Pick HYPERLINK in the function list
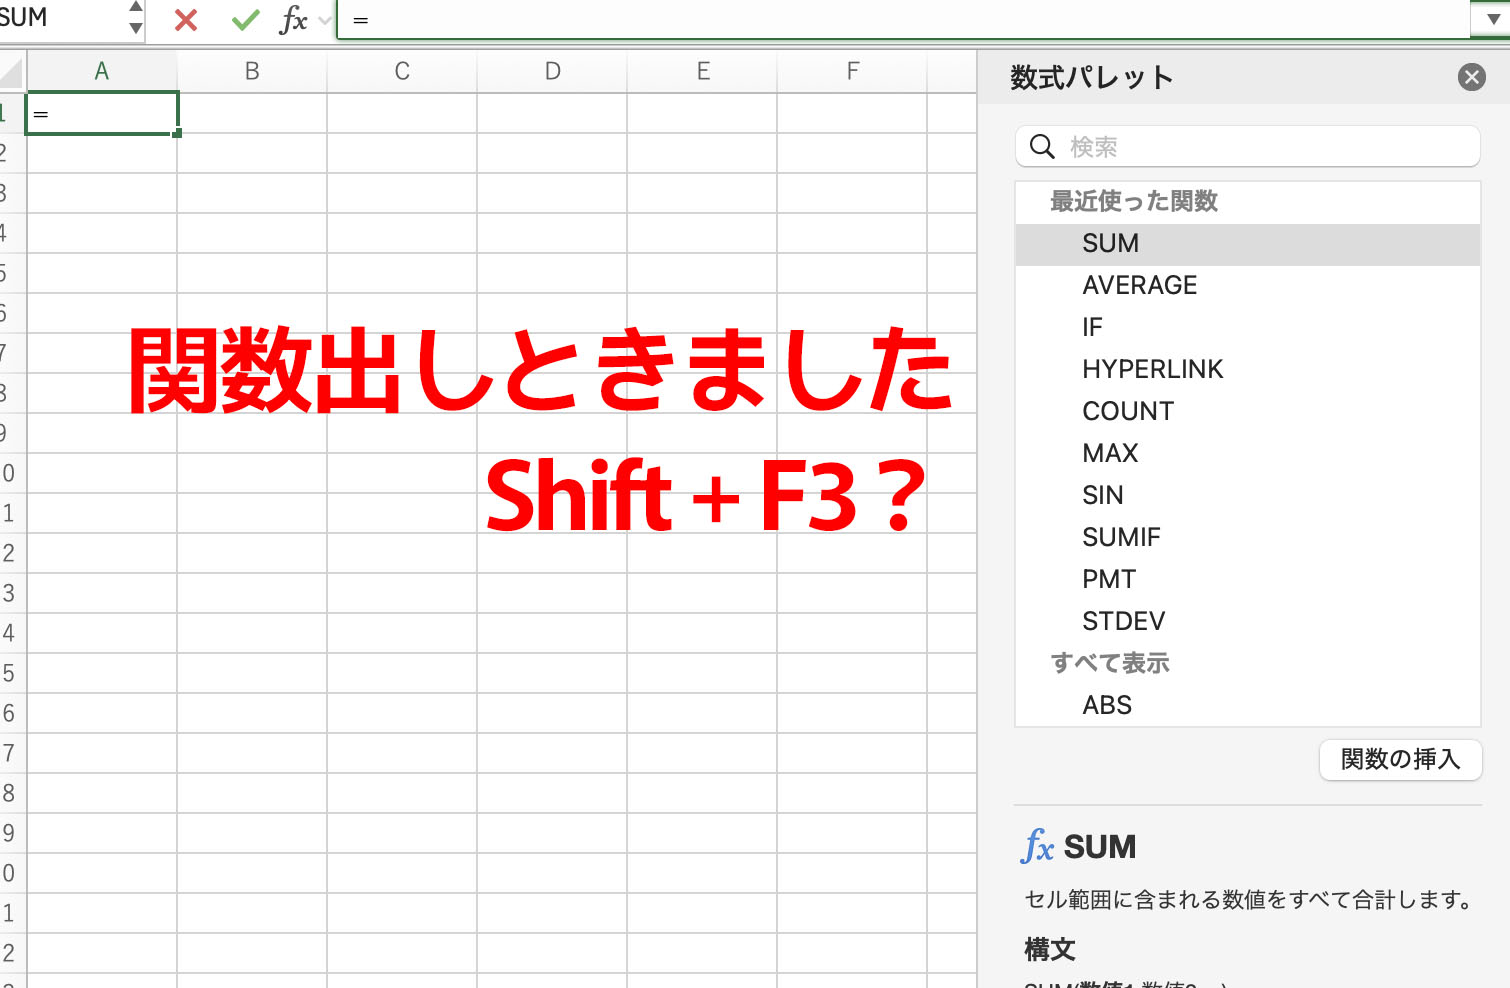This screenshot has height=988, width=1510. (1152, 370)
